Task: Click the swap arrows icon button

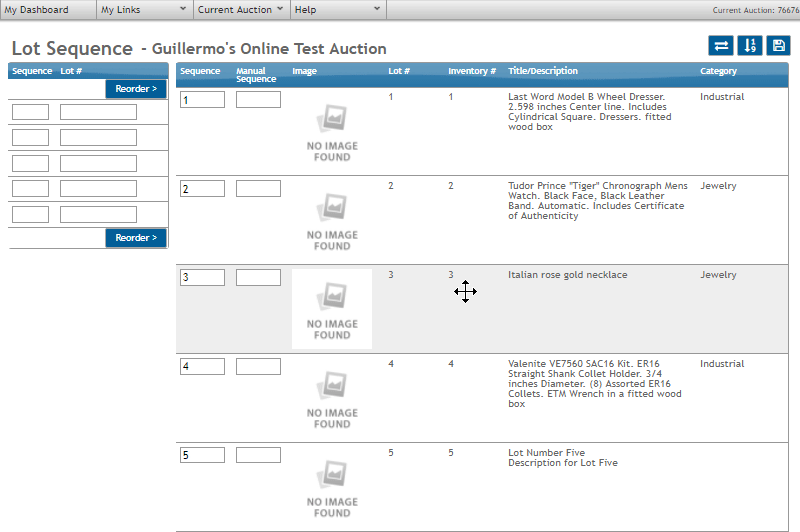Action: 721,45
